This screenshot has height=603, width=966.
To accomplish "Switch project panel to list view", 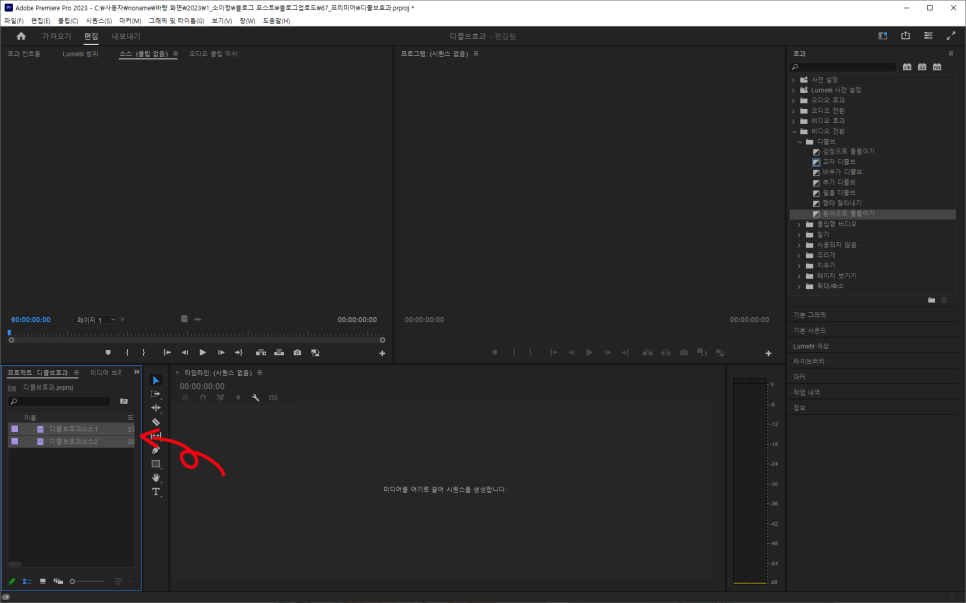I will click(27, 581).
